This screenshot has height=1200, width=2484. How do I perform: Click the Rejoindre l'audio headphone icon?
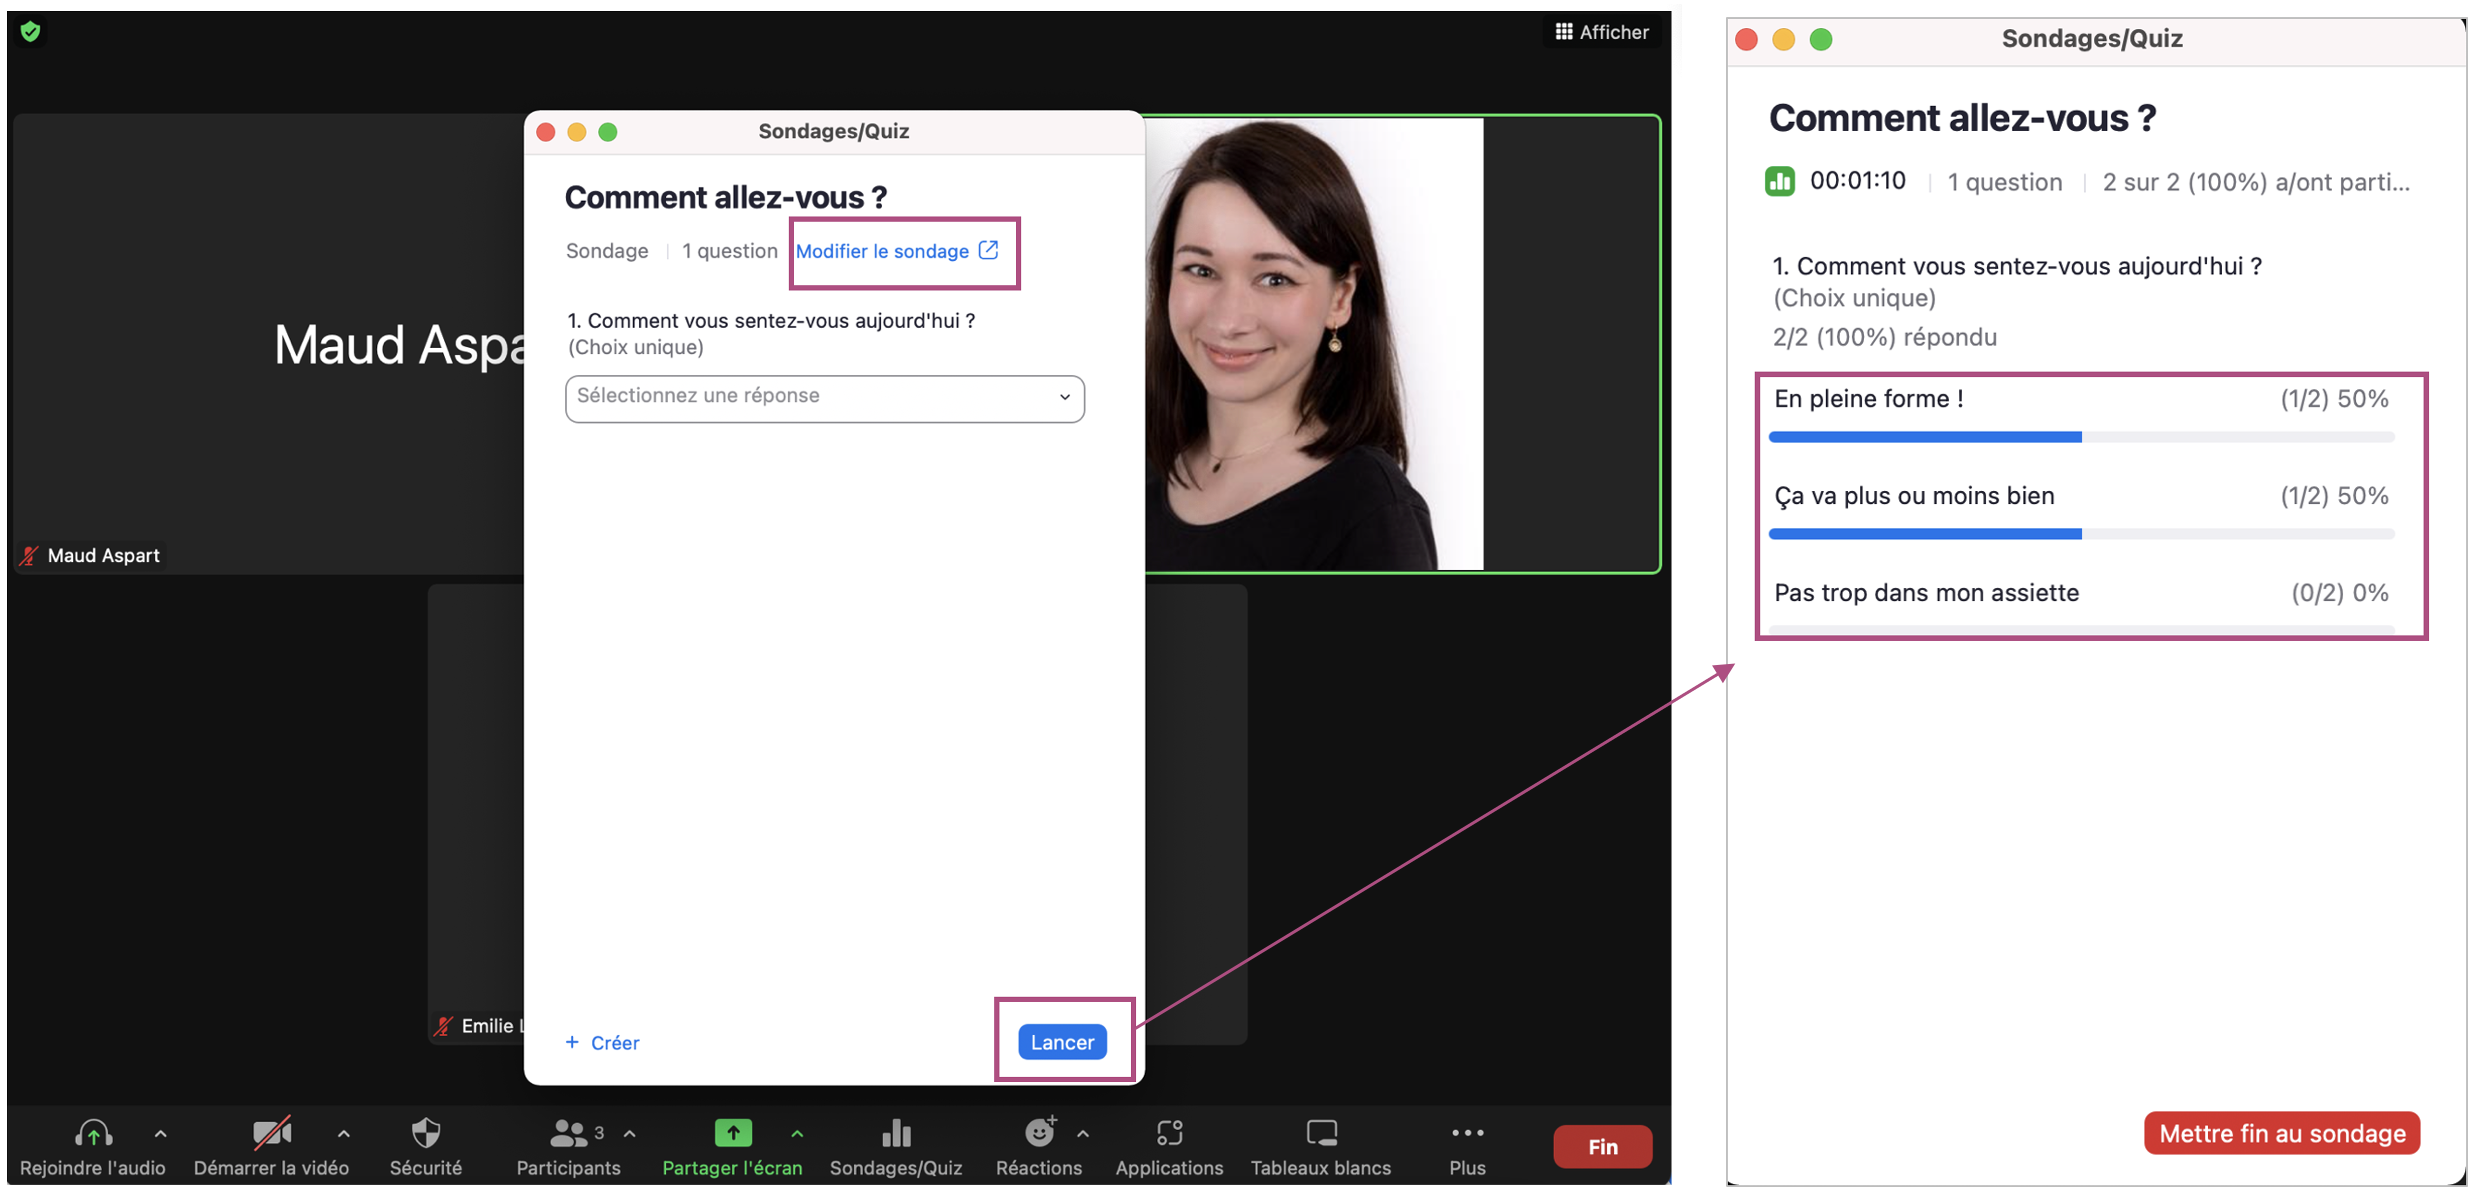[93, 1135]
